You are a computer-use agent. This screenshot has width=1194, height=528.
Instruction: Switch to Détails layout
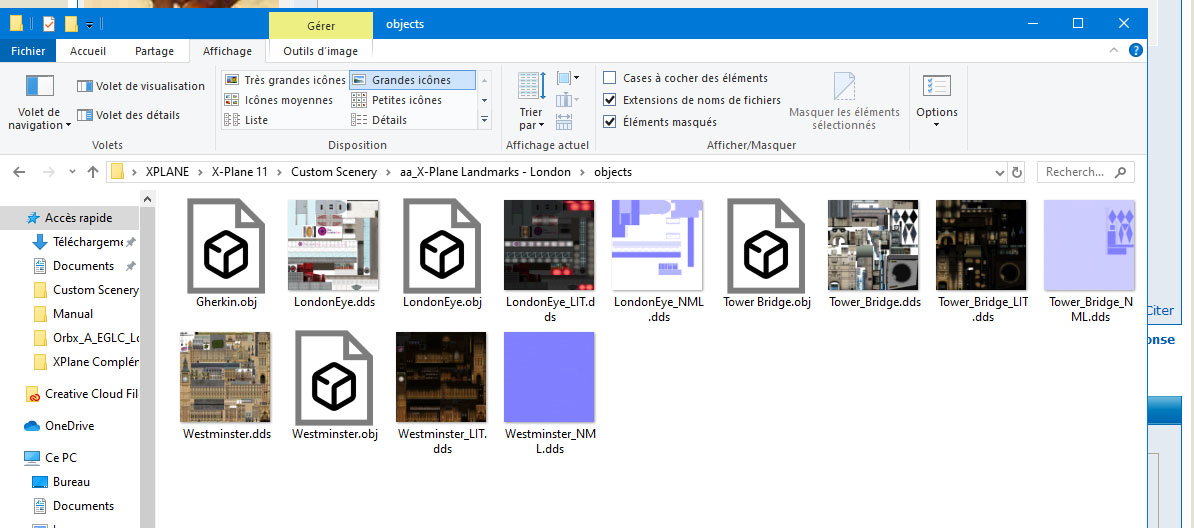click(x=378, y=120)
